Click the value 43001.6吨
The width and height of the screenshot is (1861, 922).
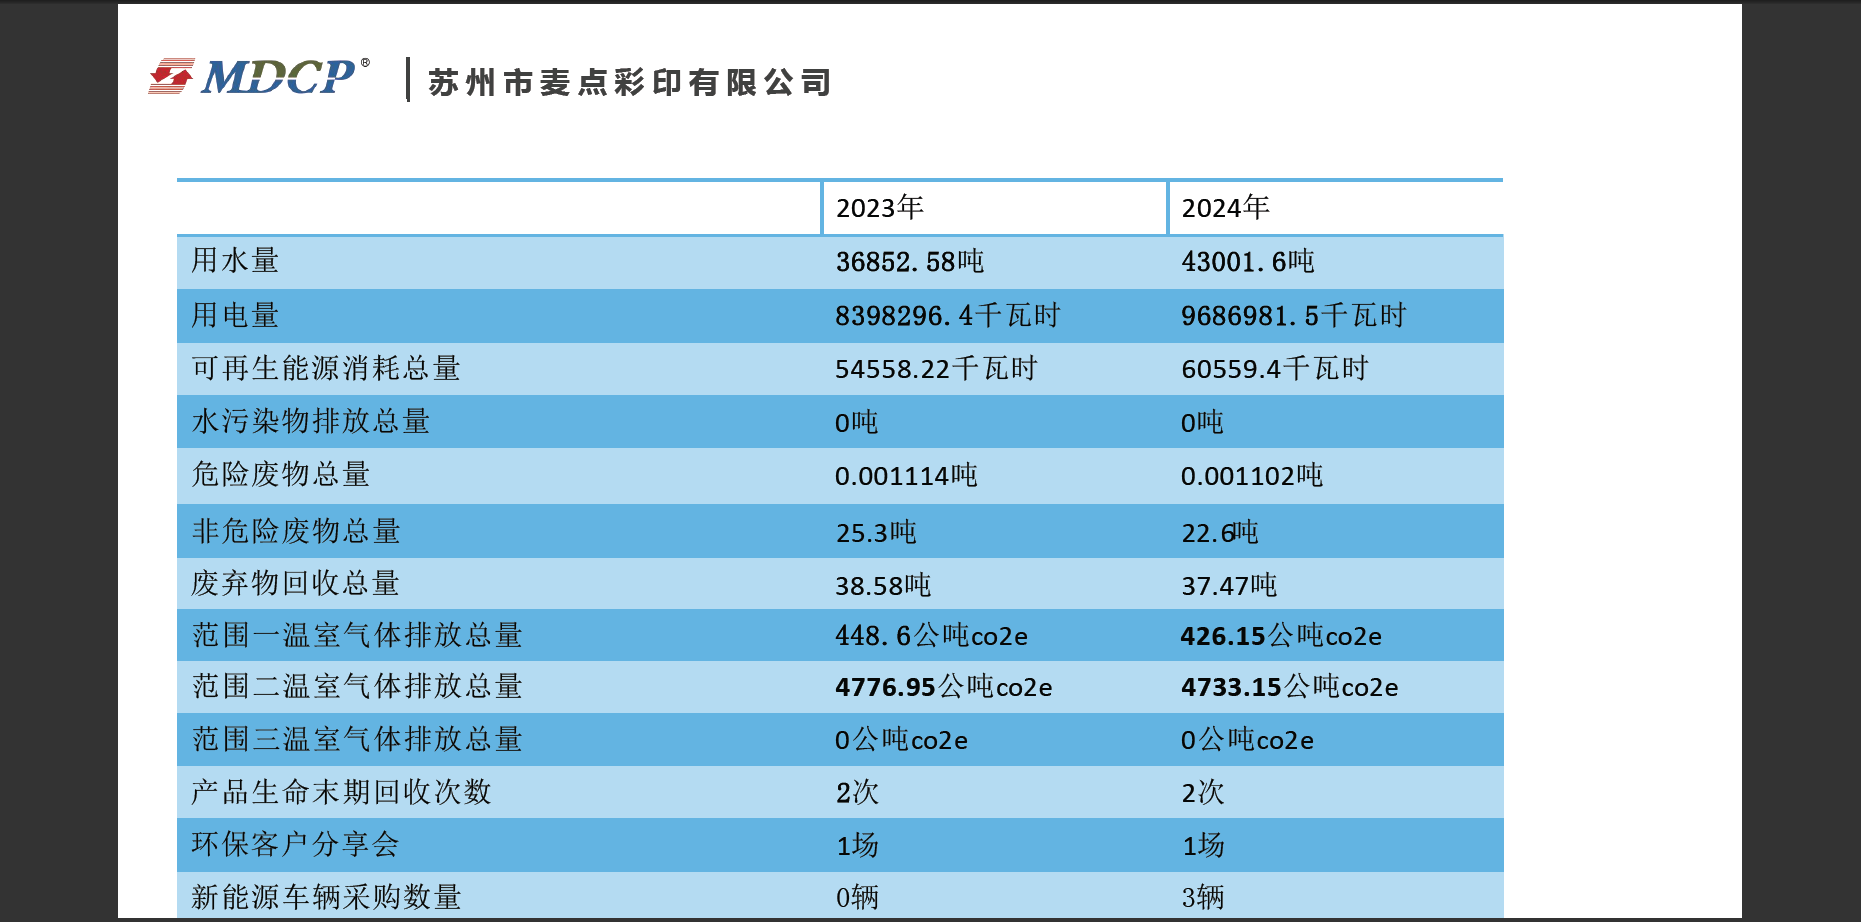click(1248, 261)
